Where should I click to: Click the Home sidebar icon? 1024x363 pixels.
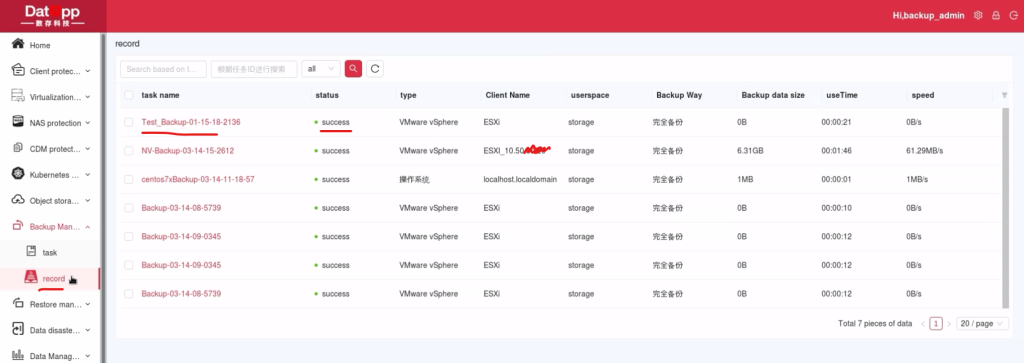tap(18, 44)
